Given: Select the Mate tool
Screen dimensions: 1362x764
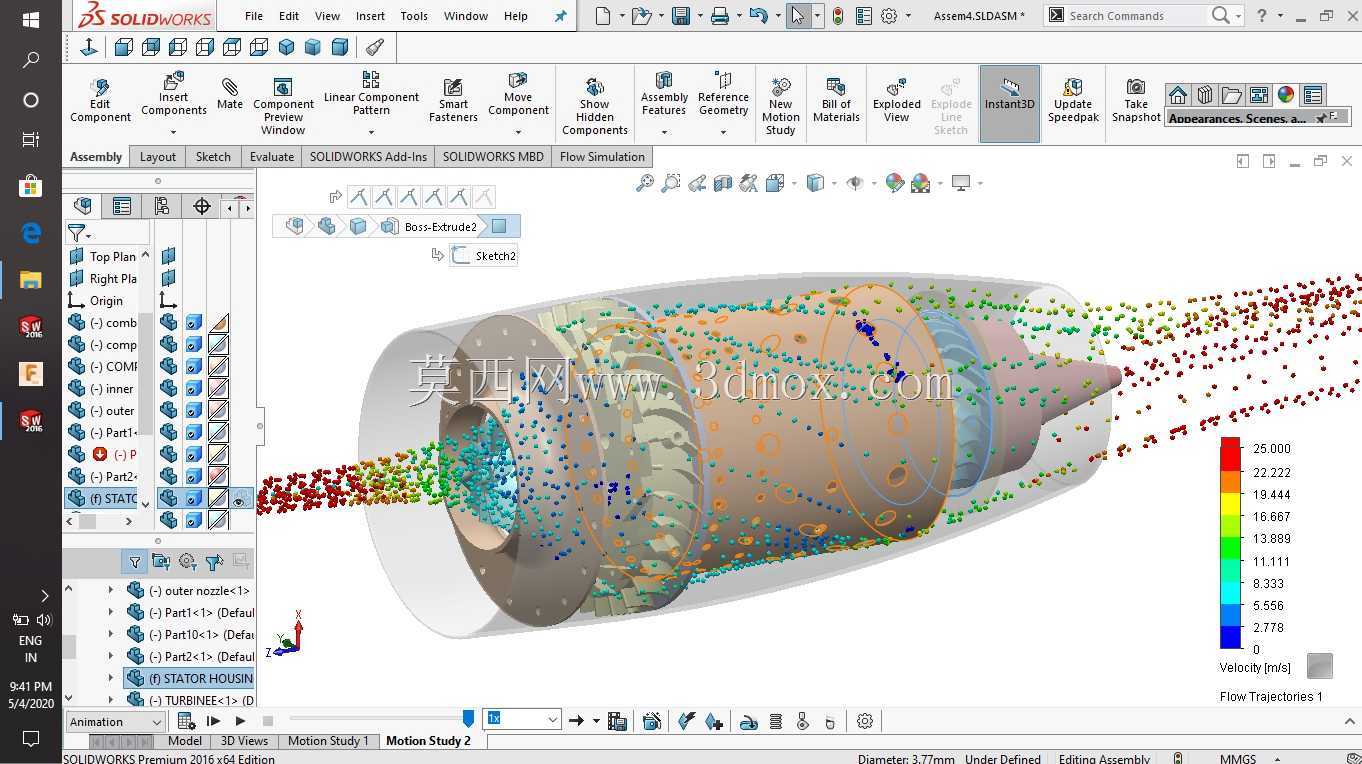Looking at the screenshot, I should click(230, 94).
